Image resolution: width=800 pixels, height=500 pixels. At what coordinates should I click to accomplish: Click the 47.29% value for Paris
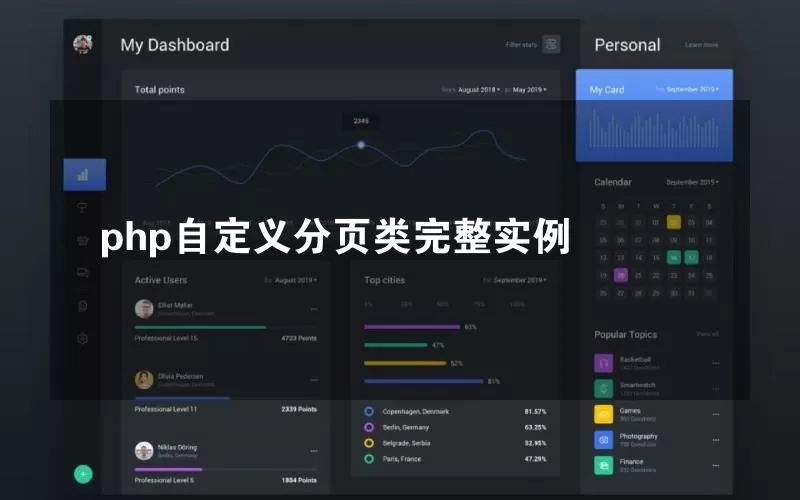535,459
